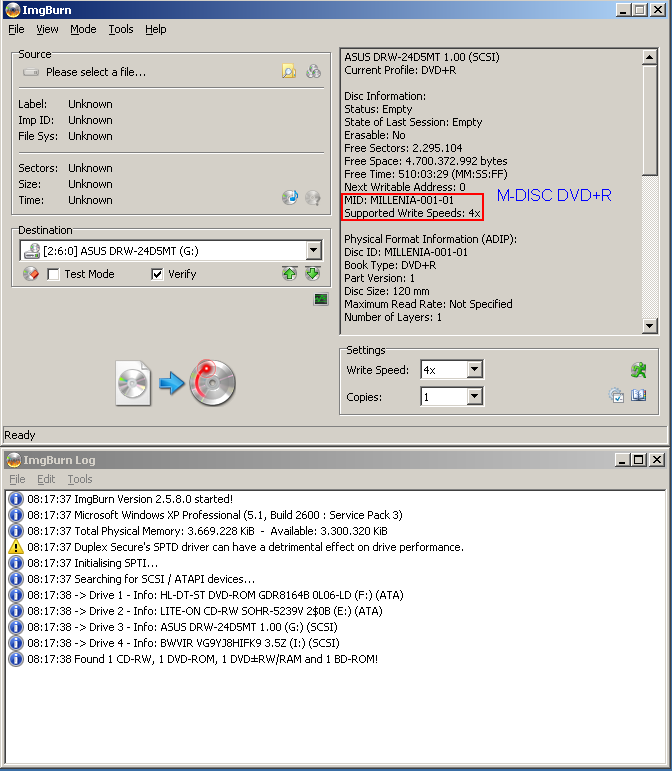Click the large Write image to disc button
672x771 pixels.
pyautogui.click(x=175, y=383)
